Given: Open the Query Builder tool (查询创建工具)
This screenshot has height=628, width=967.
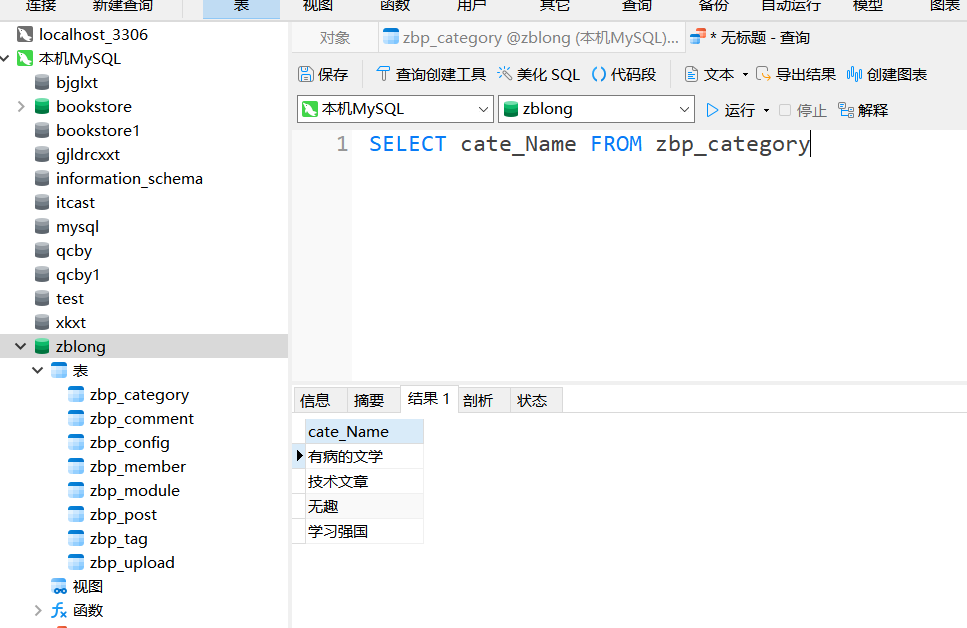Looking at the screenshot, I should click(x=430, y=74).
